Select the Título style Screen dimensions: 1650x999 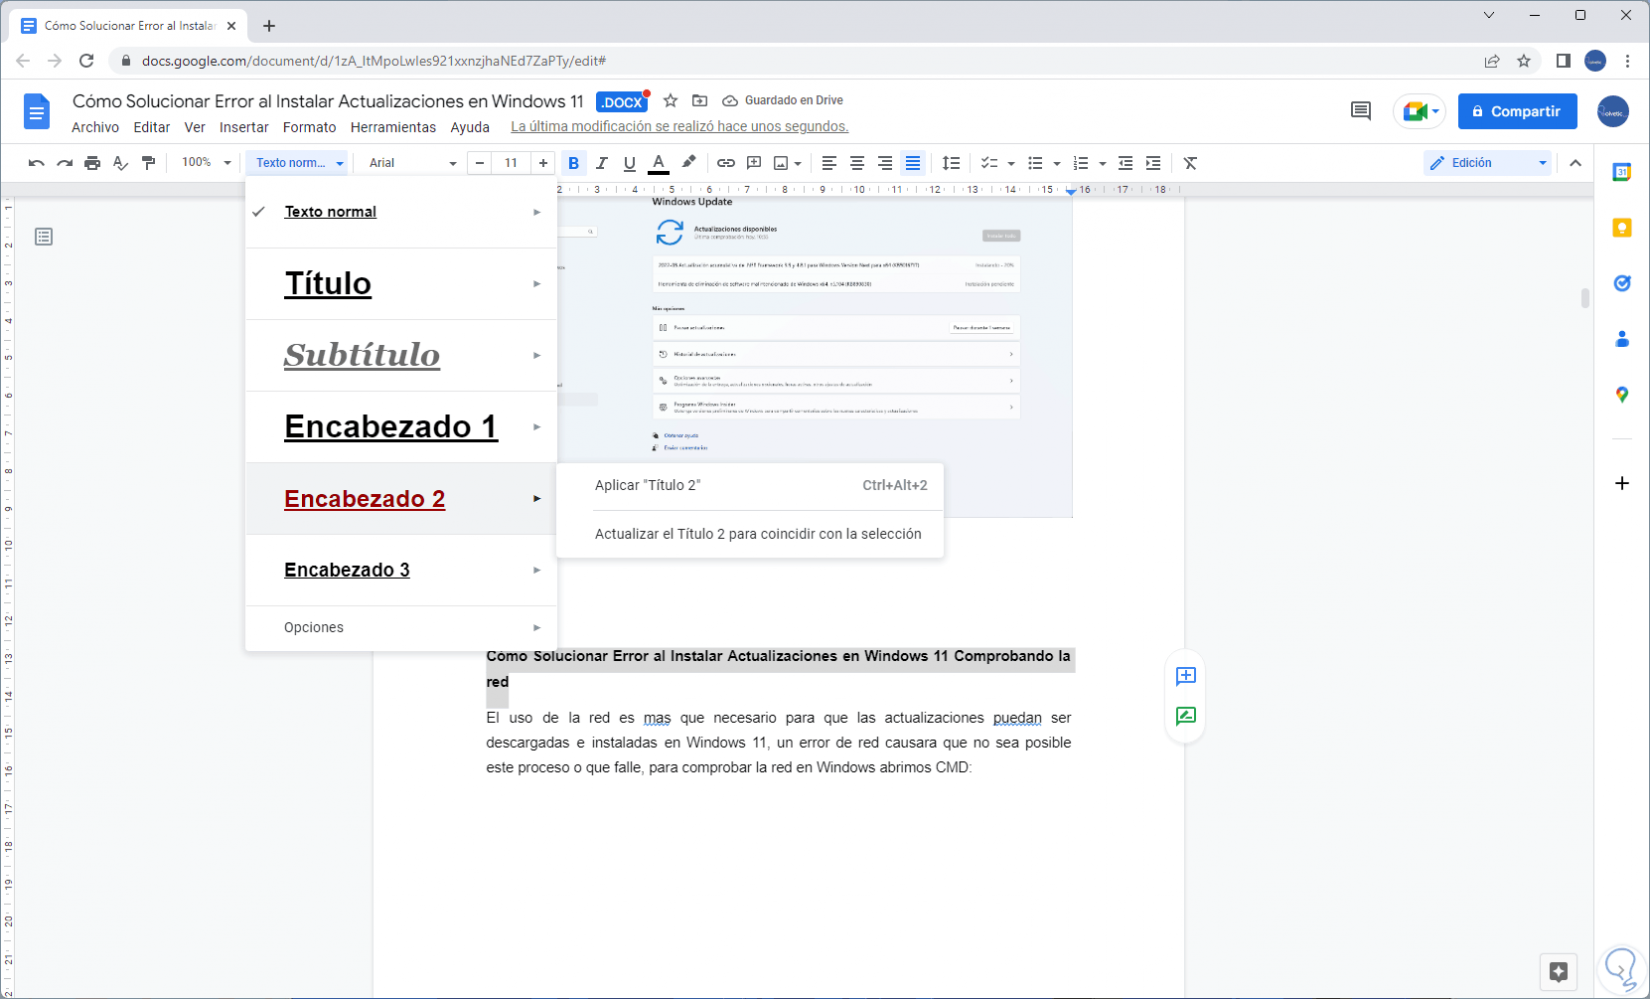coord(401,284)
